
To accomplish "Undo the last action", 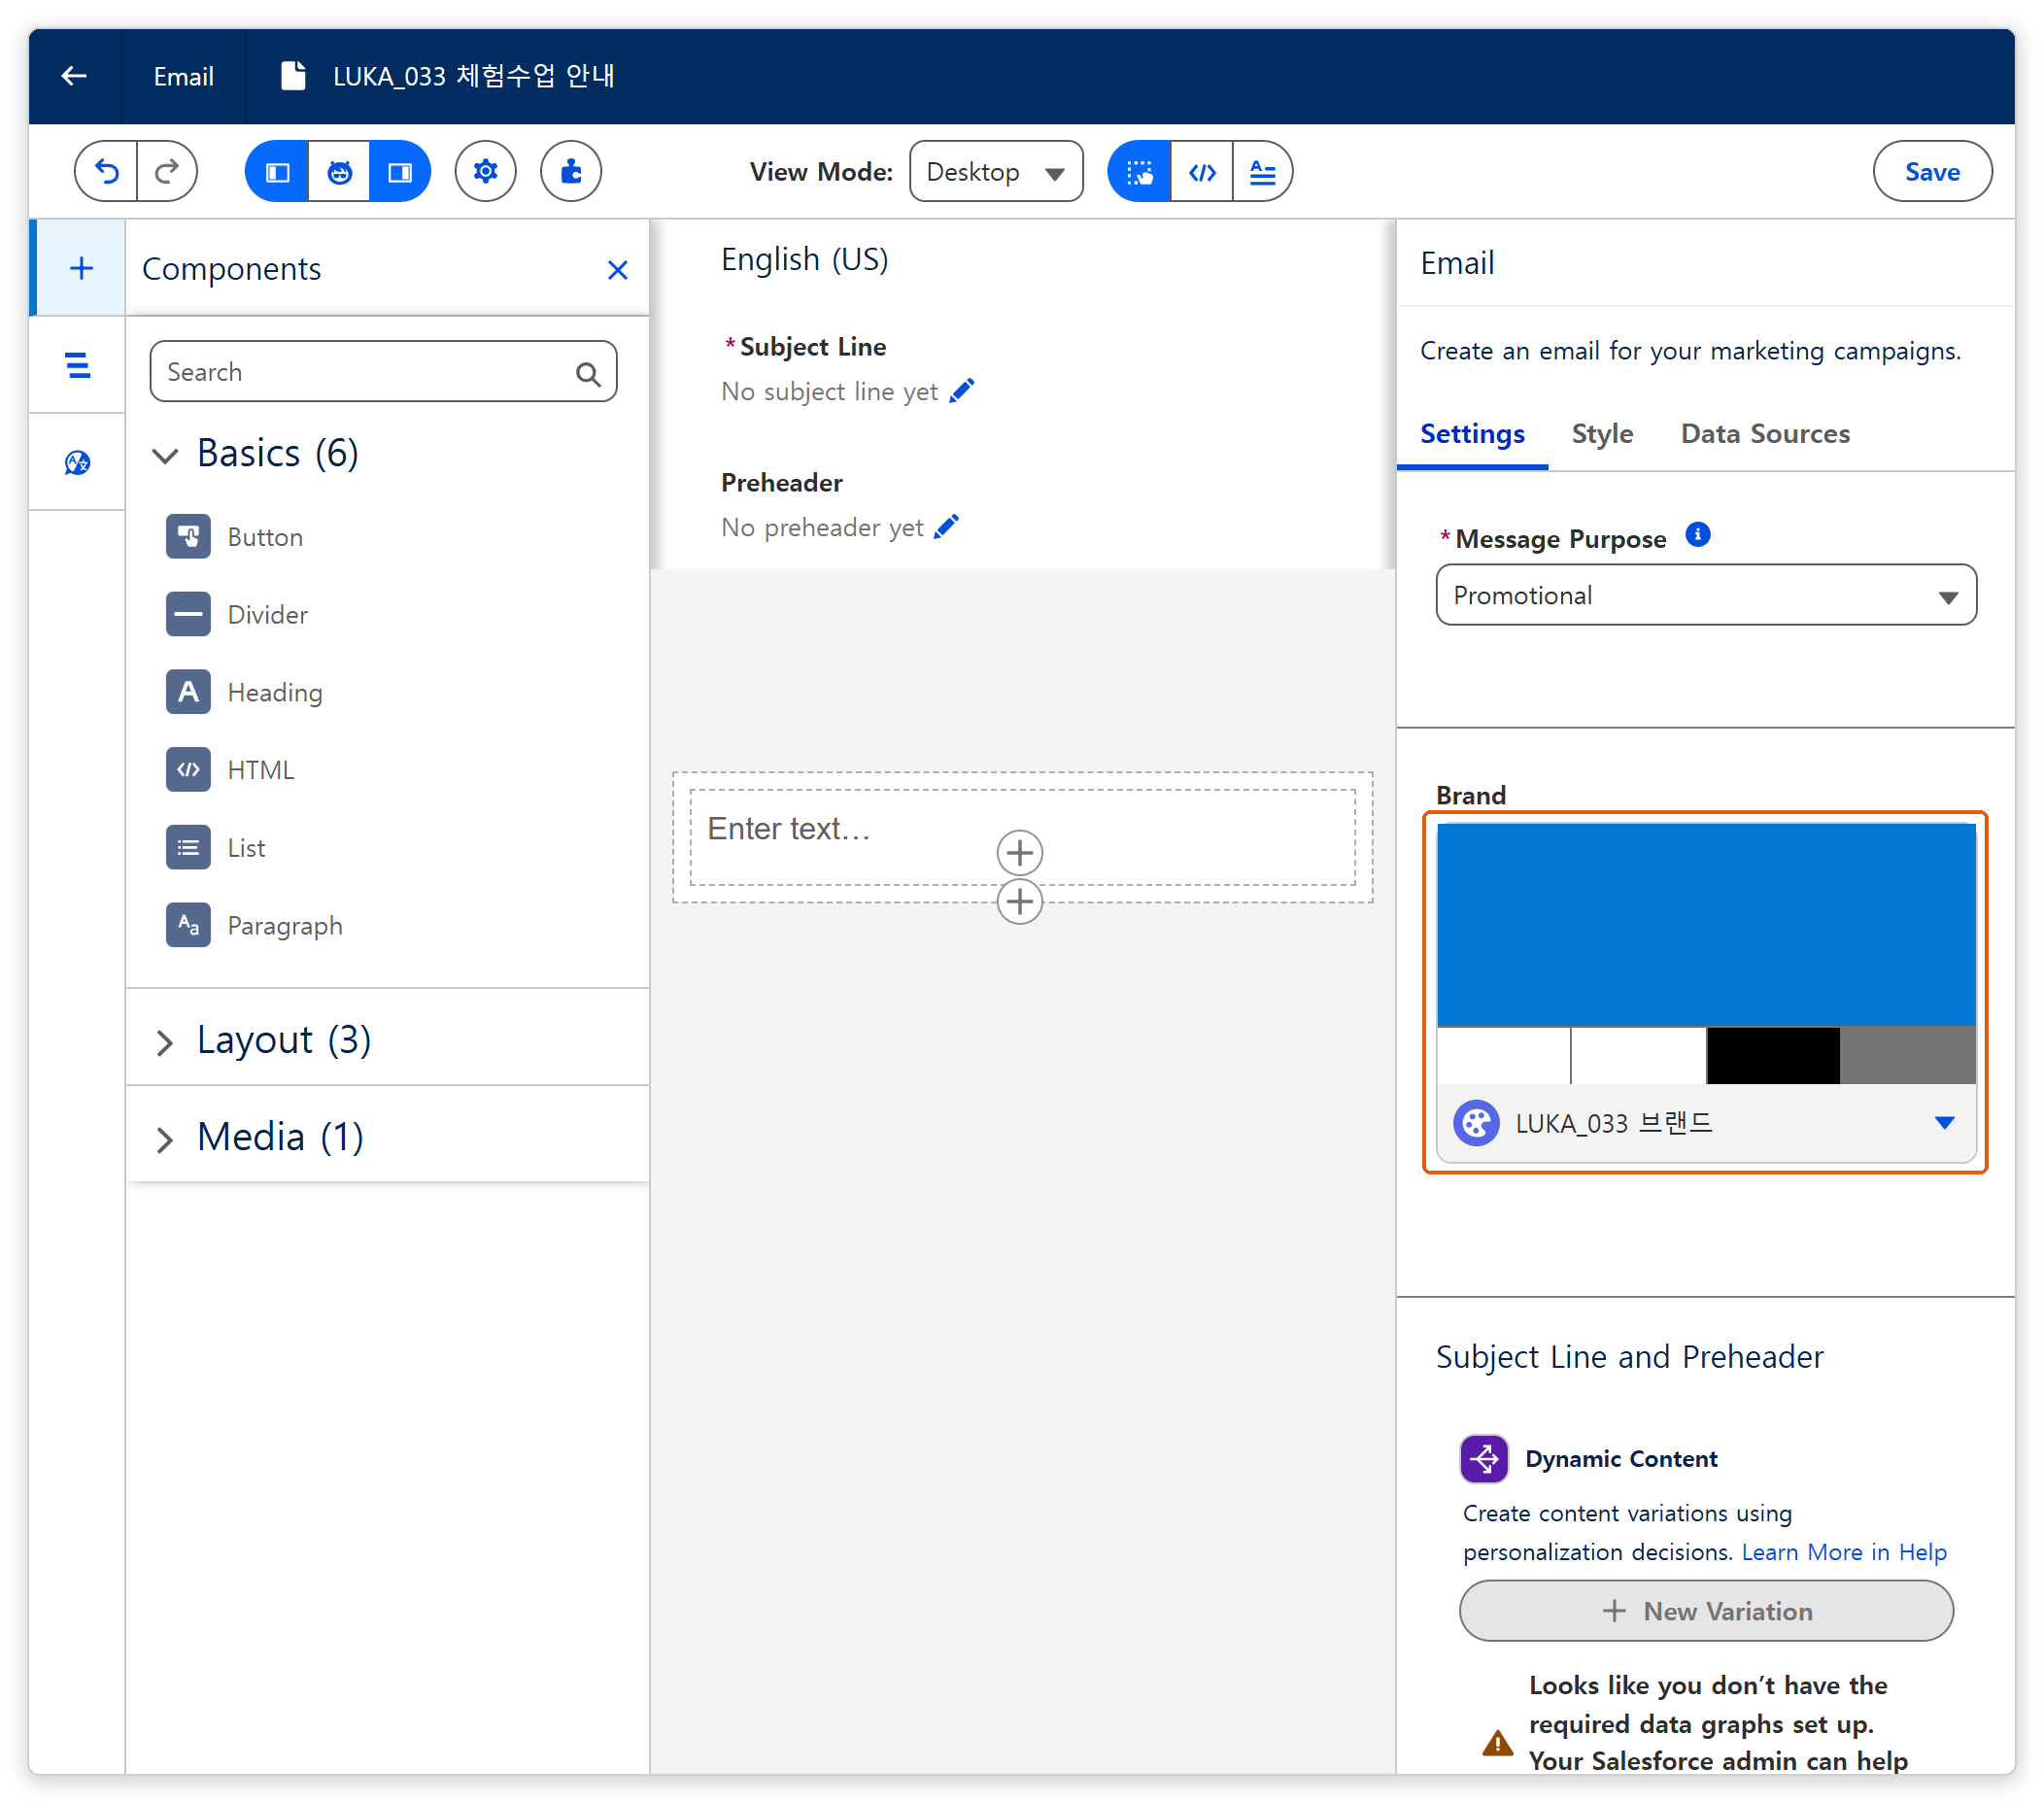I will tap(106, 172).
